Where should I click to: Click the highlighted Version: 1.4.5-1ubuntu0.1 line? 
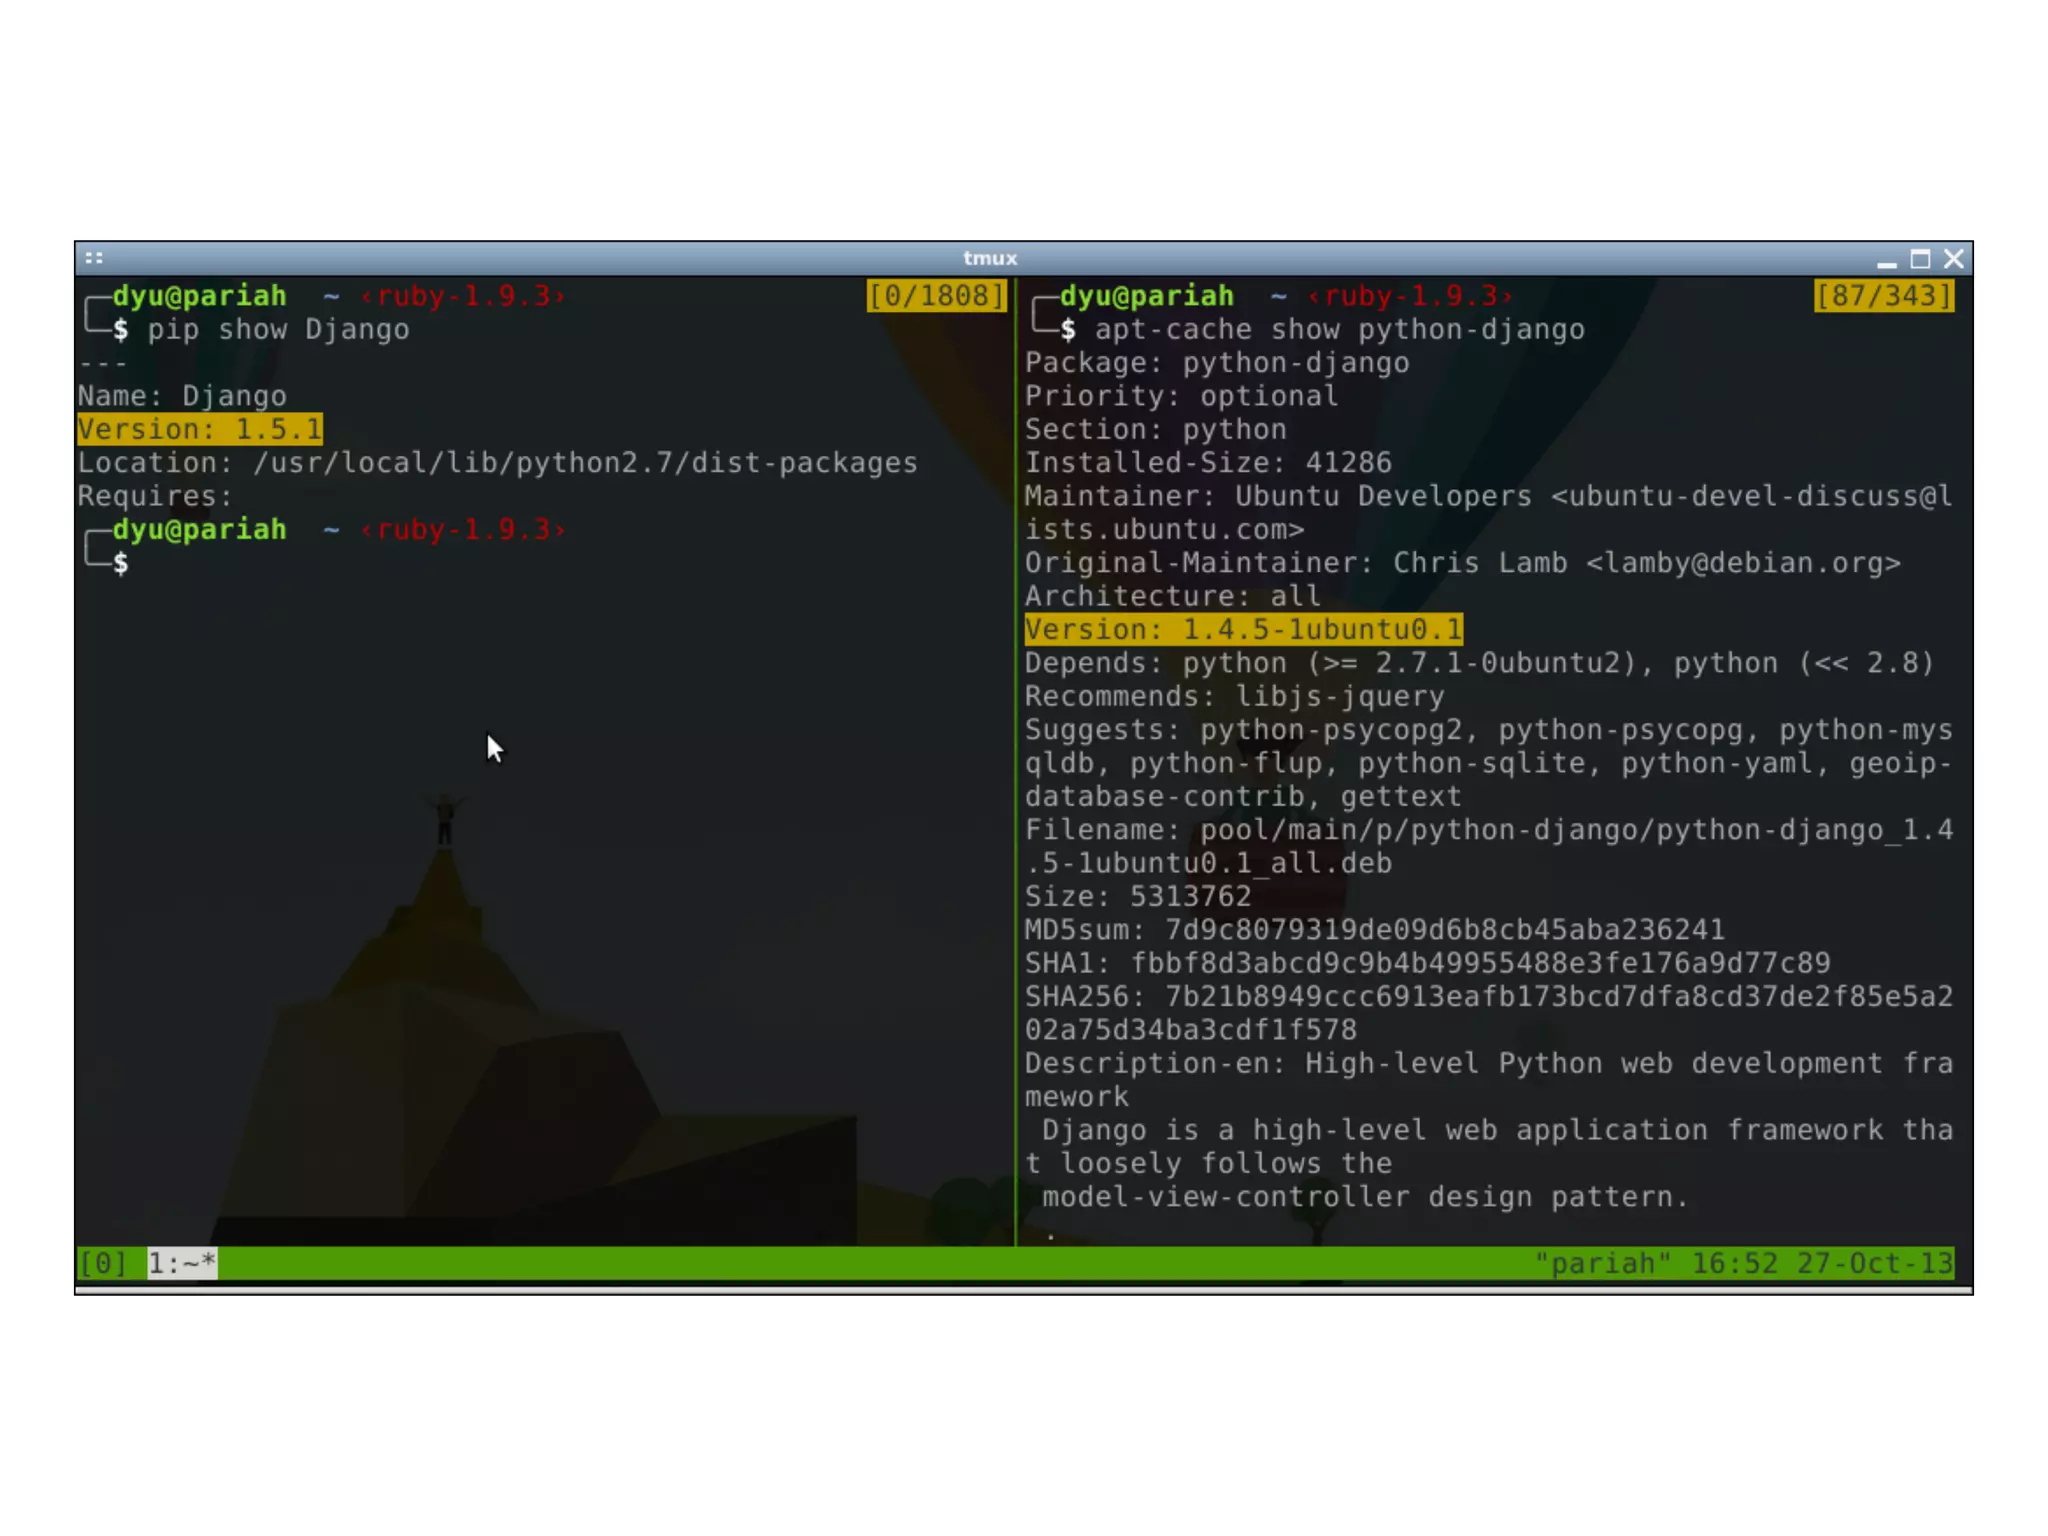[1243, 629]
